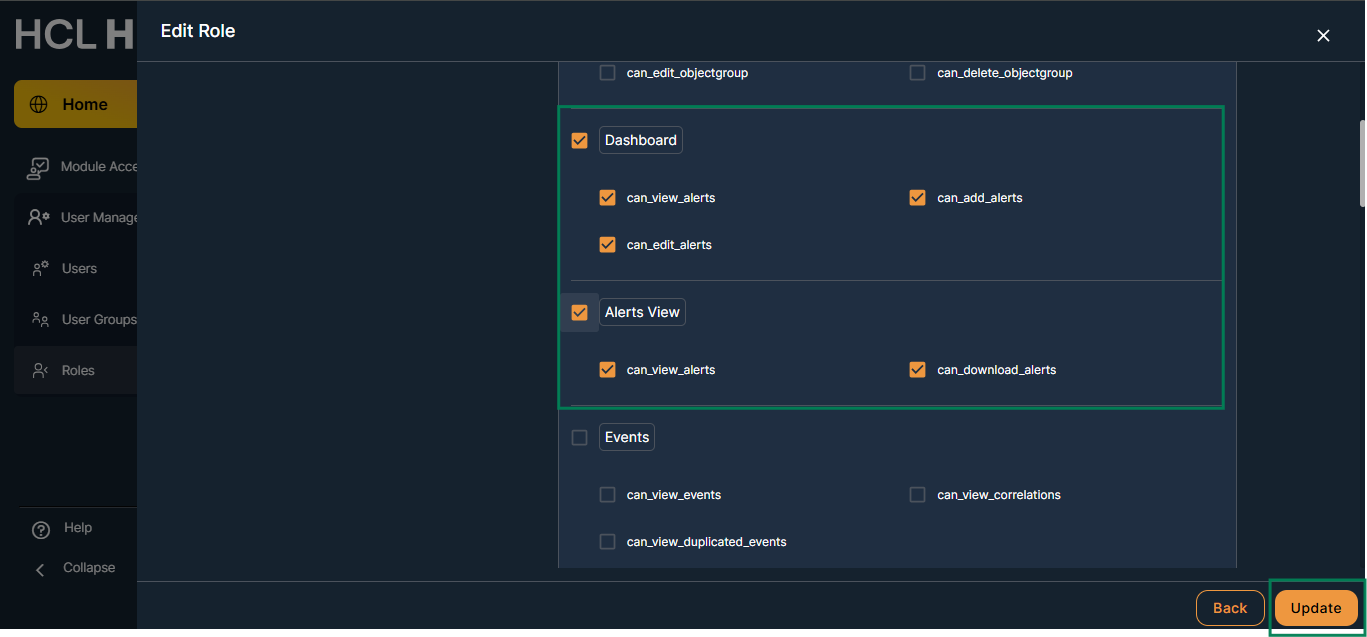Check the can_edit_objectgroup permission
This screenshot has height=637, width=1367.
point(607,73)
